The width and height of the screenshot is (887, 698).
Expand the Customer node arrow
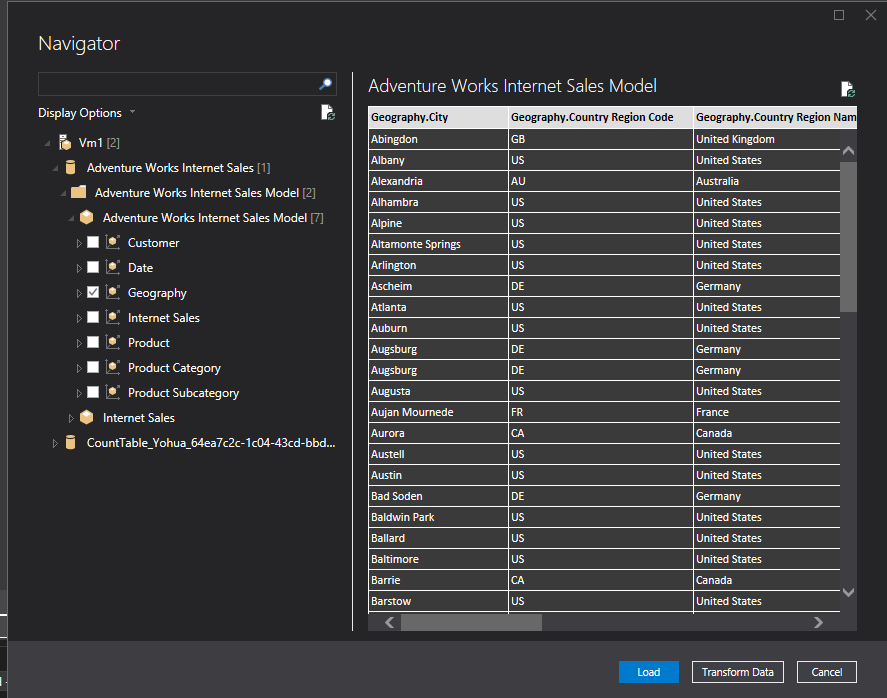[x=79, y=243]
